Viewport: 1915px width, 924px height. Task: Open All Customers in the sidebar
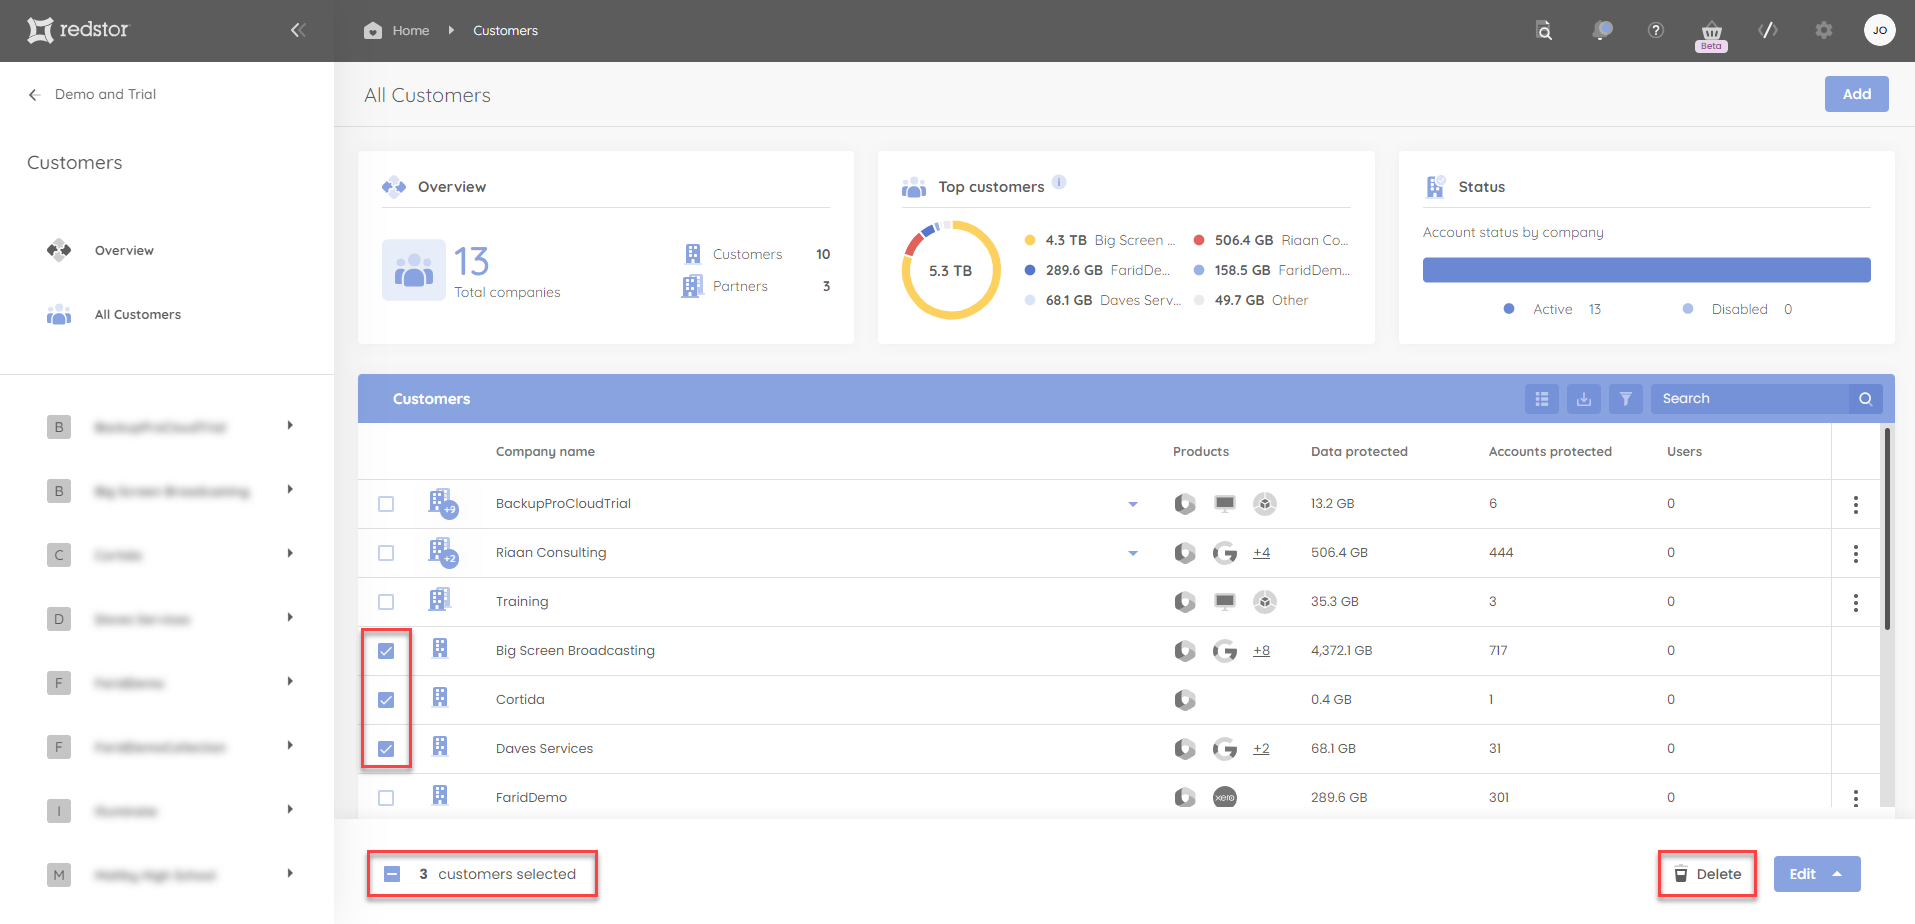coord(138,314)
